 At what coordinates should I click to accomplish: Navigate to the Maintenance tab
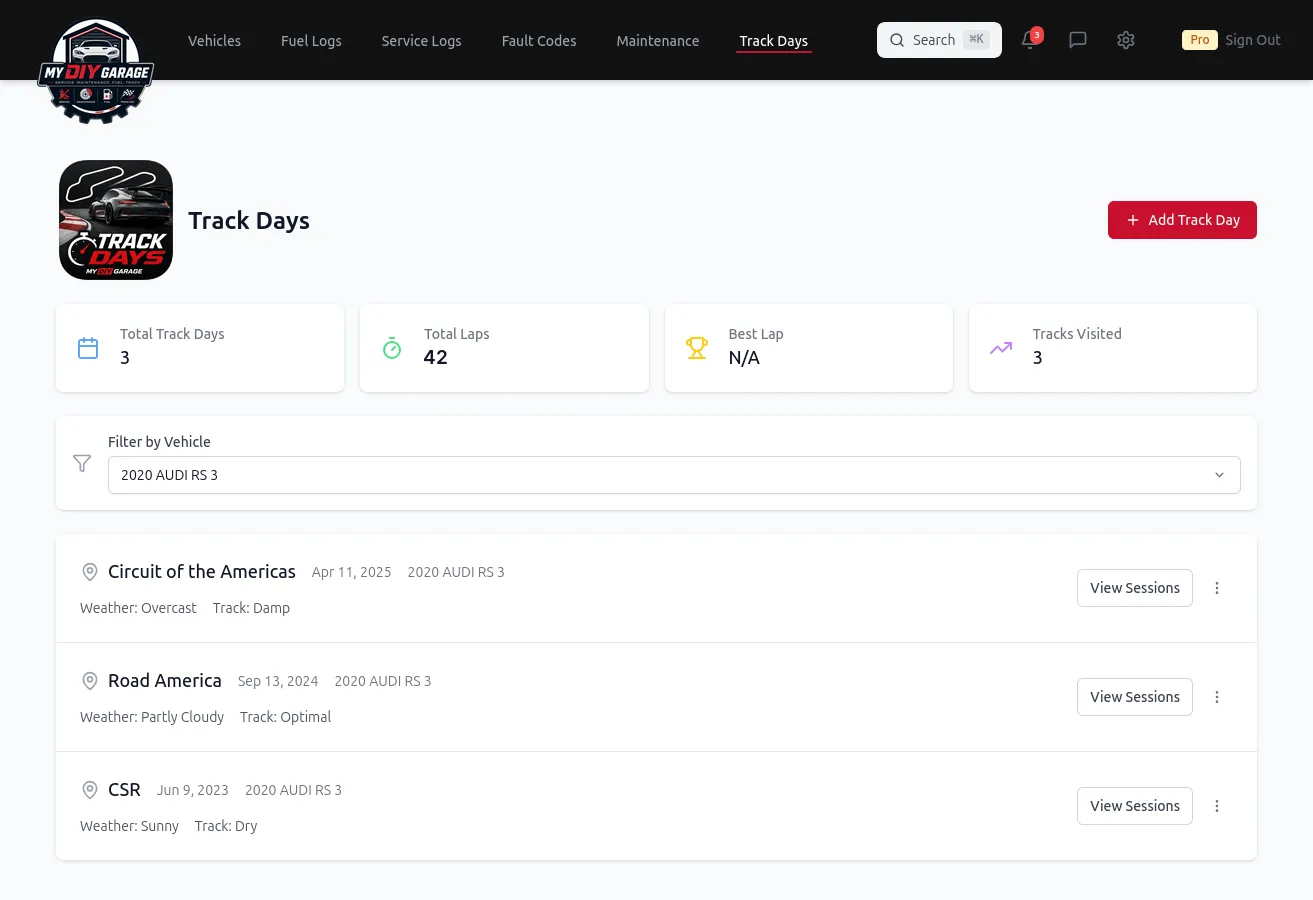click(658, 41)
